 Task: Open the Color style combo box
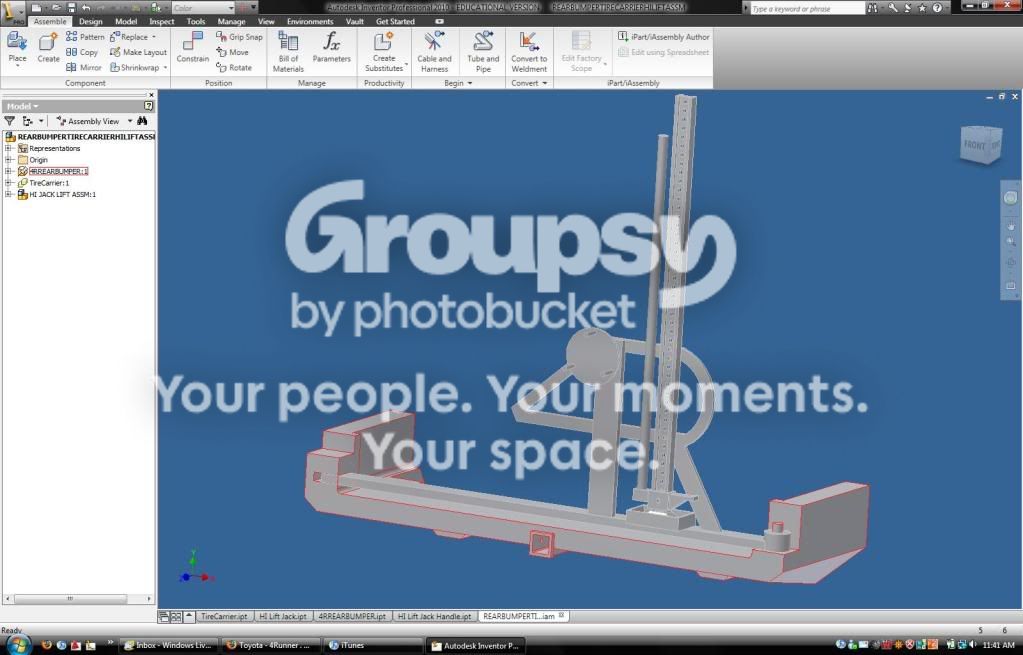pos(204,8)
